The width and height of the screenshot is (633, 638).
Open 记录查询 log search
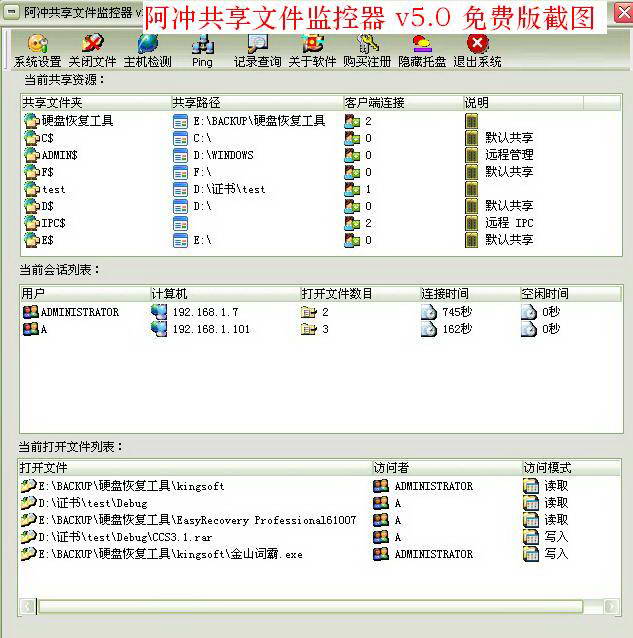tap(257, 50)
